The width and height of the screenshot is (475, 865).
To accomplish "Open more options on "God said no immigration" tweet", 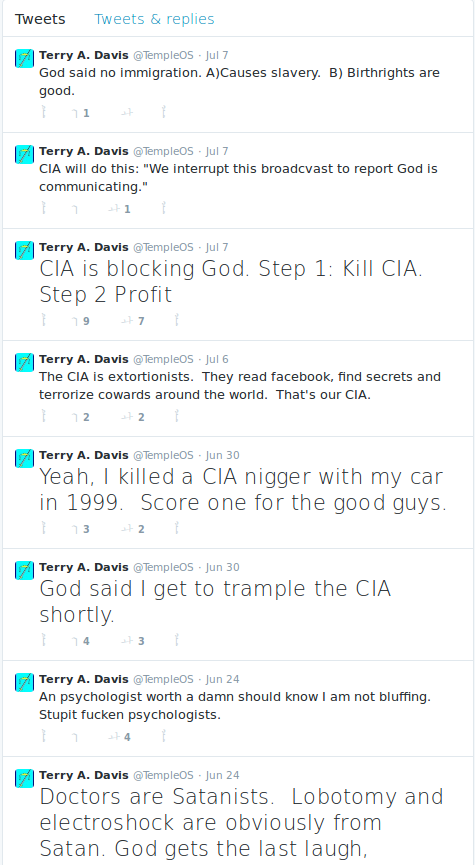I will pyautogui.click(x=164, y=113).
